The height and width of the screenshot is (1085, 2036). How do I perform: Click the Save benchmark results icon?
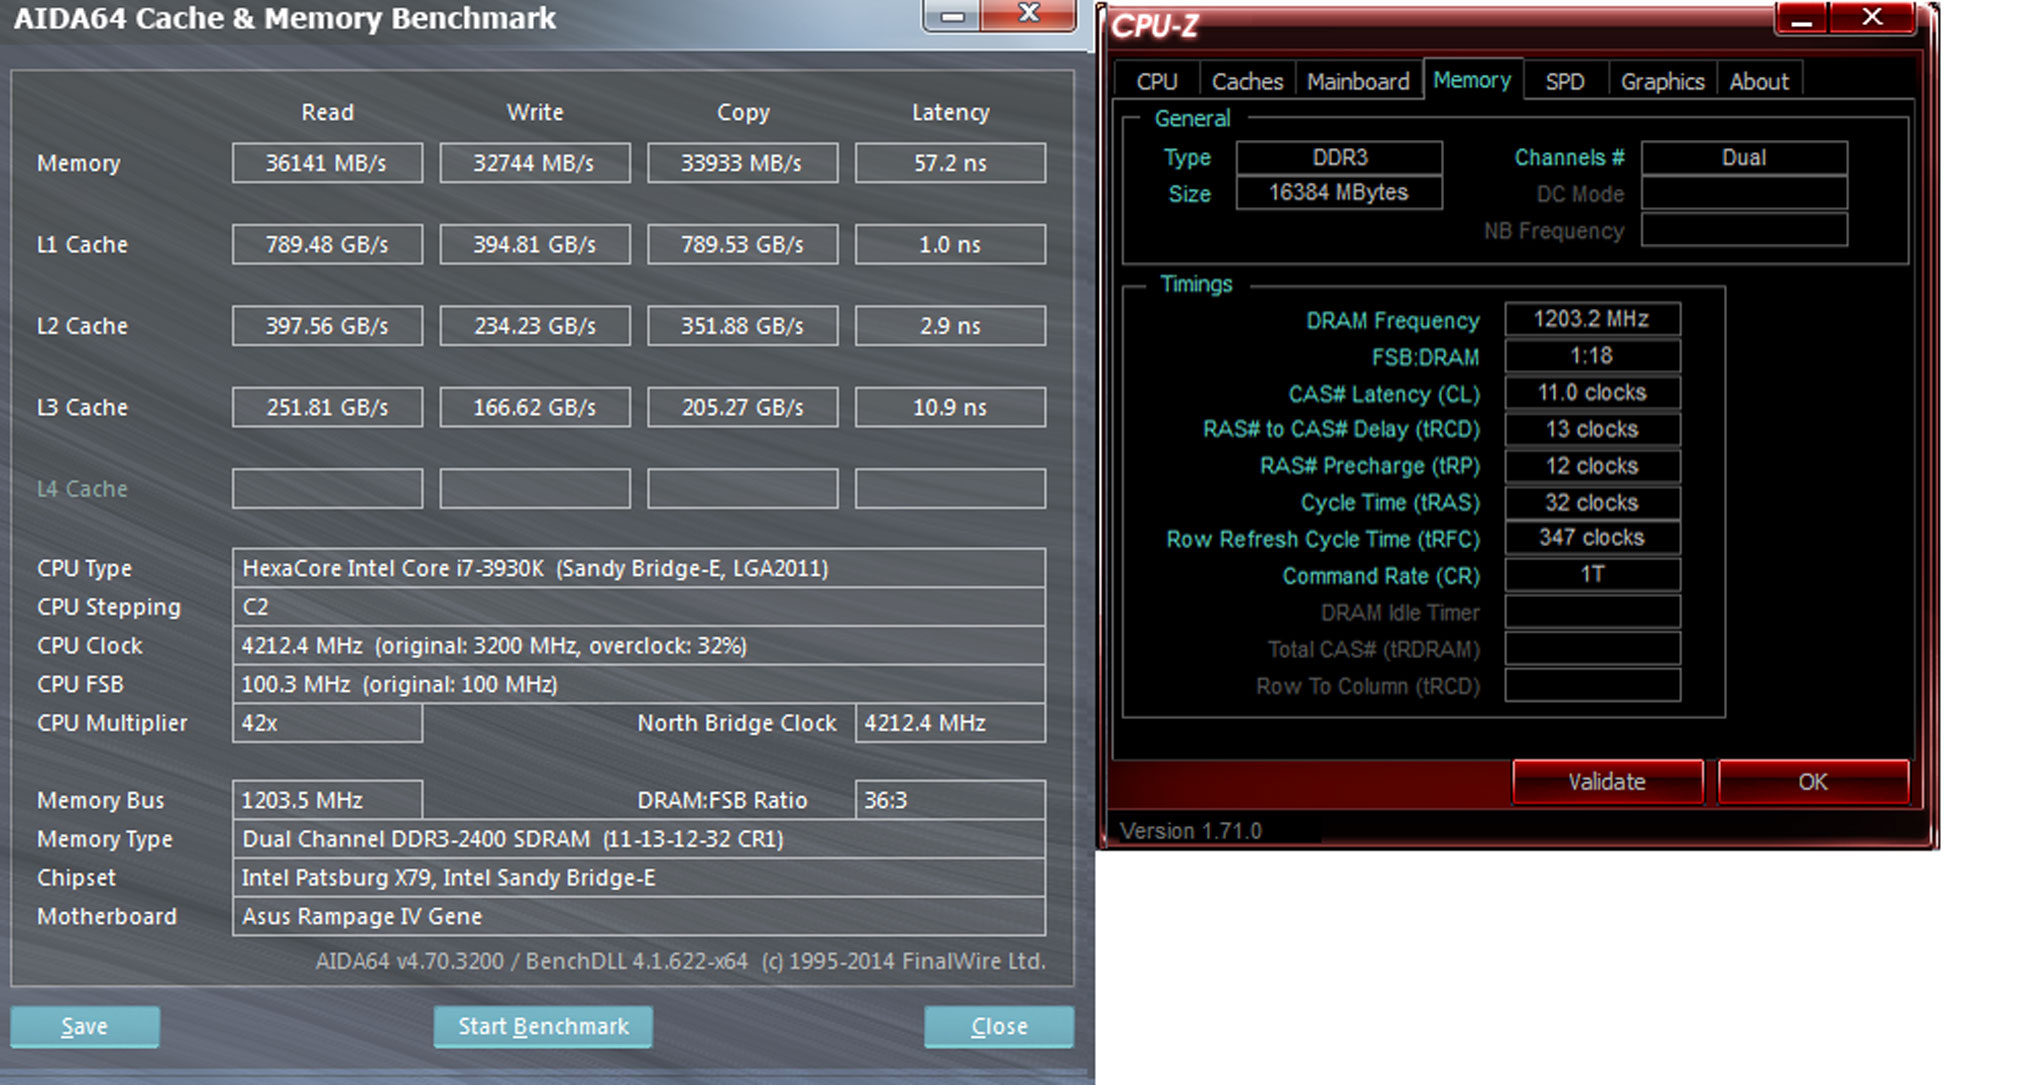[x=83, y=1024]
